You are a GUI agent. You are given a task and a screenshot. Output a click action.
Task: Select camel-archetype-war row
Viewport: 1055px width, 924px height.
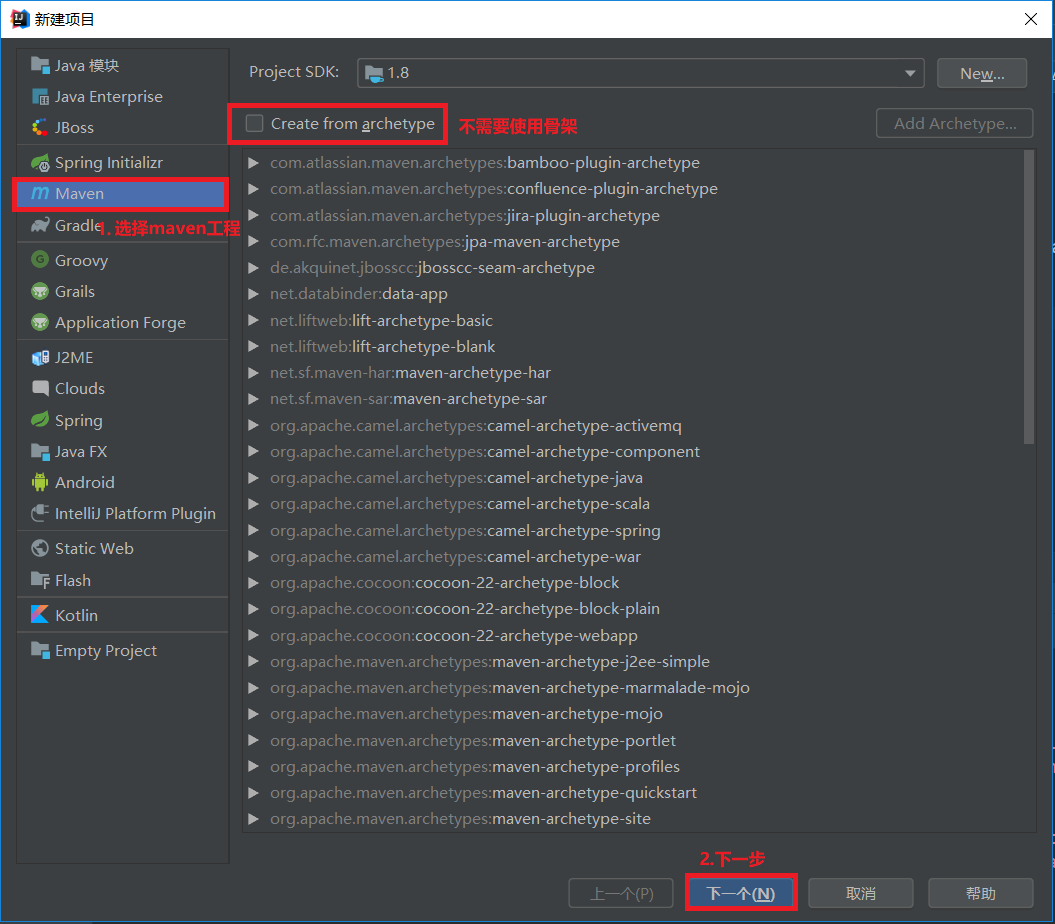[x=632, y=557]
